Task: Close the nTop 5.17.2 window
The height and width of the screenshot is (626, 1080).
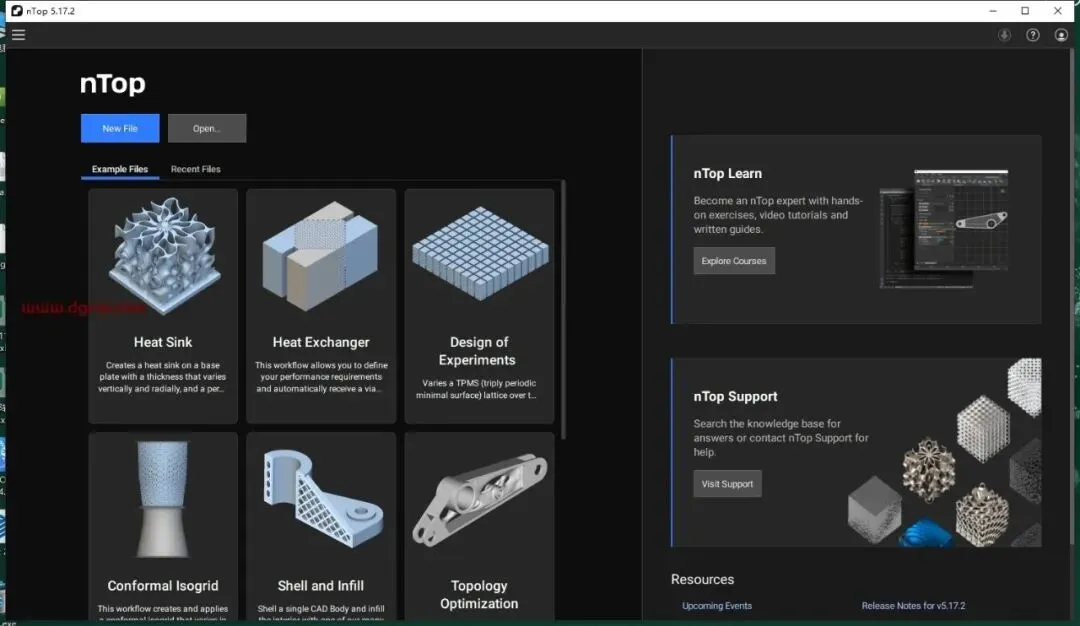Action: pos(1057,11)
